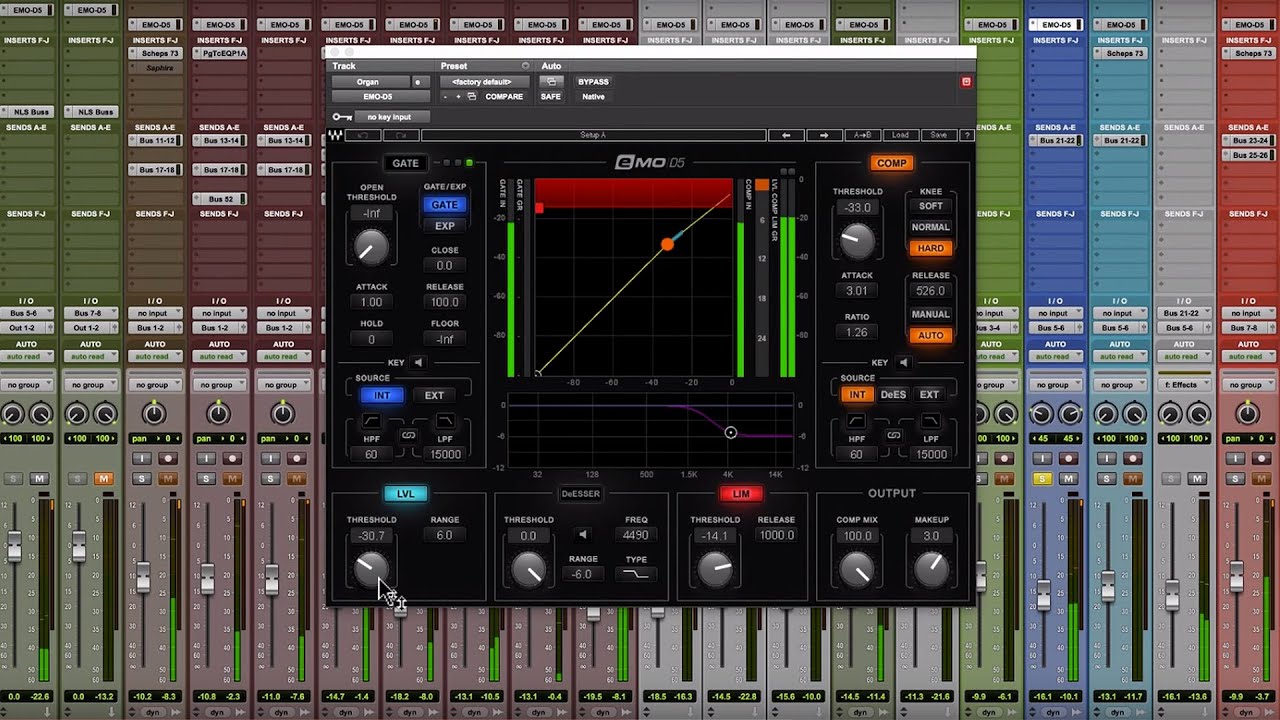Open Waves help question mark button
This screenshot has width=1280, height=720.
click(x=966, y=135)
